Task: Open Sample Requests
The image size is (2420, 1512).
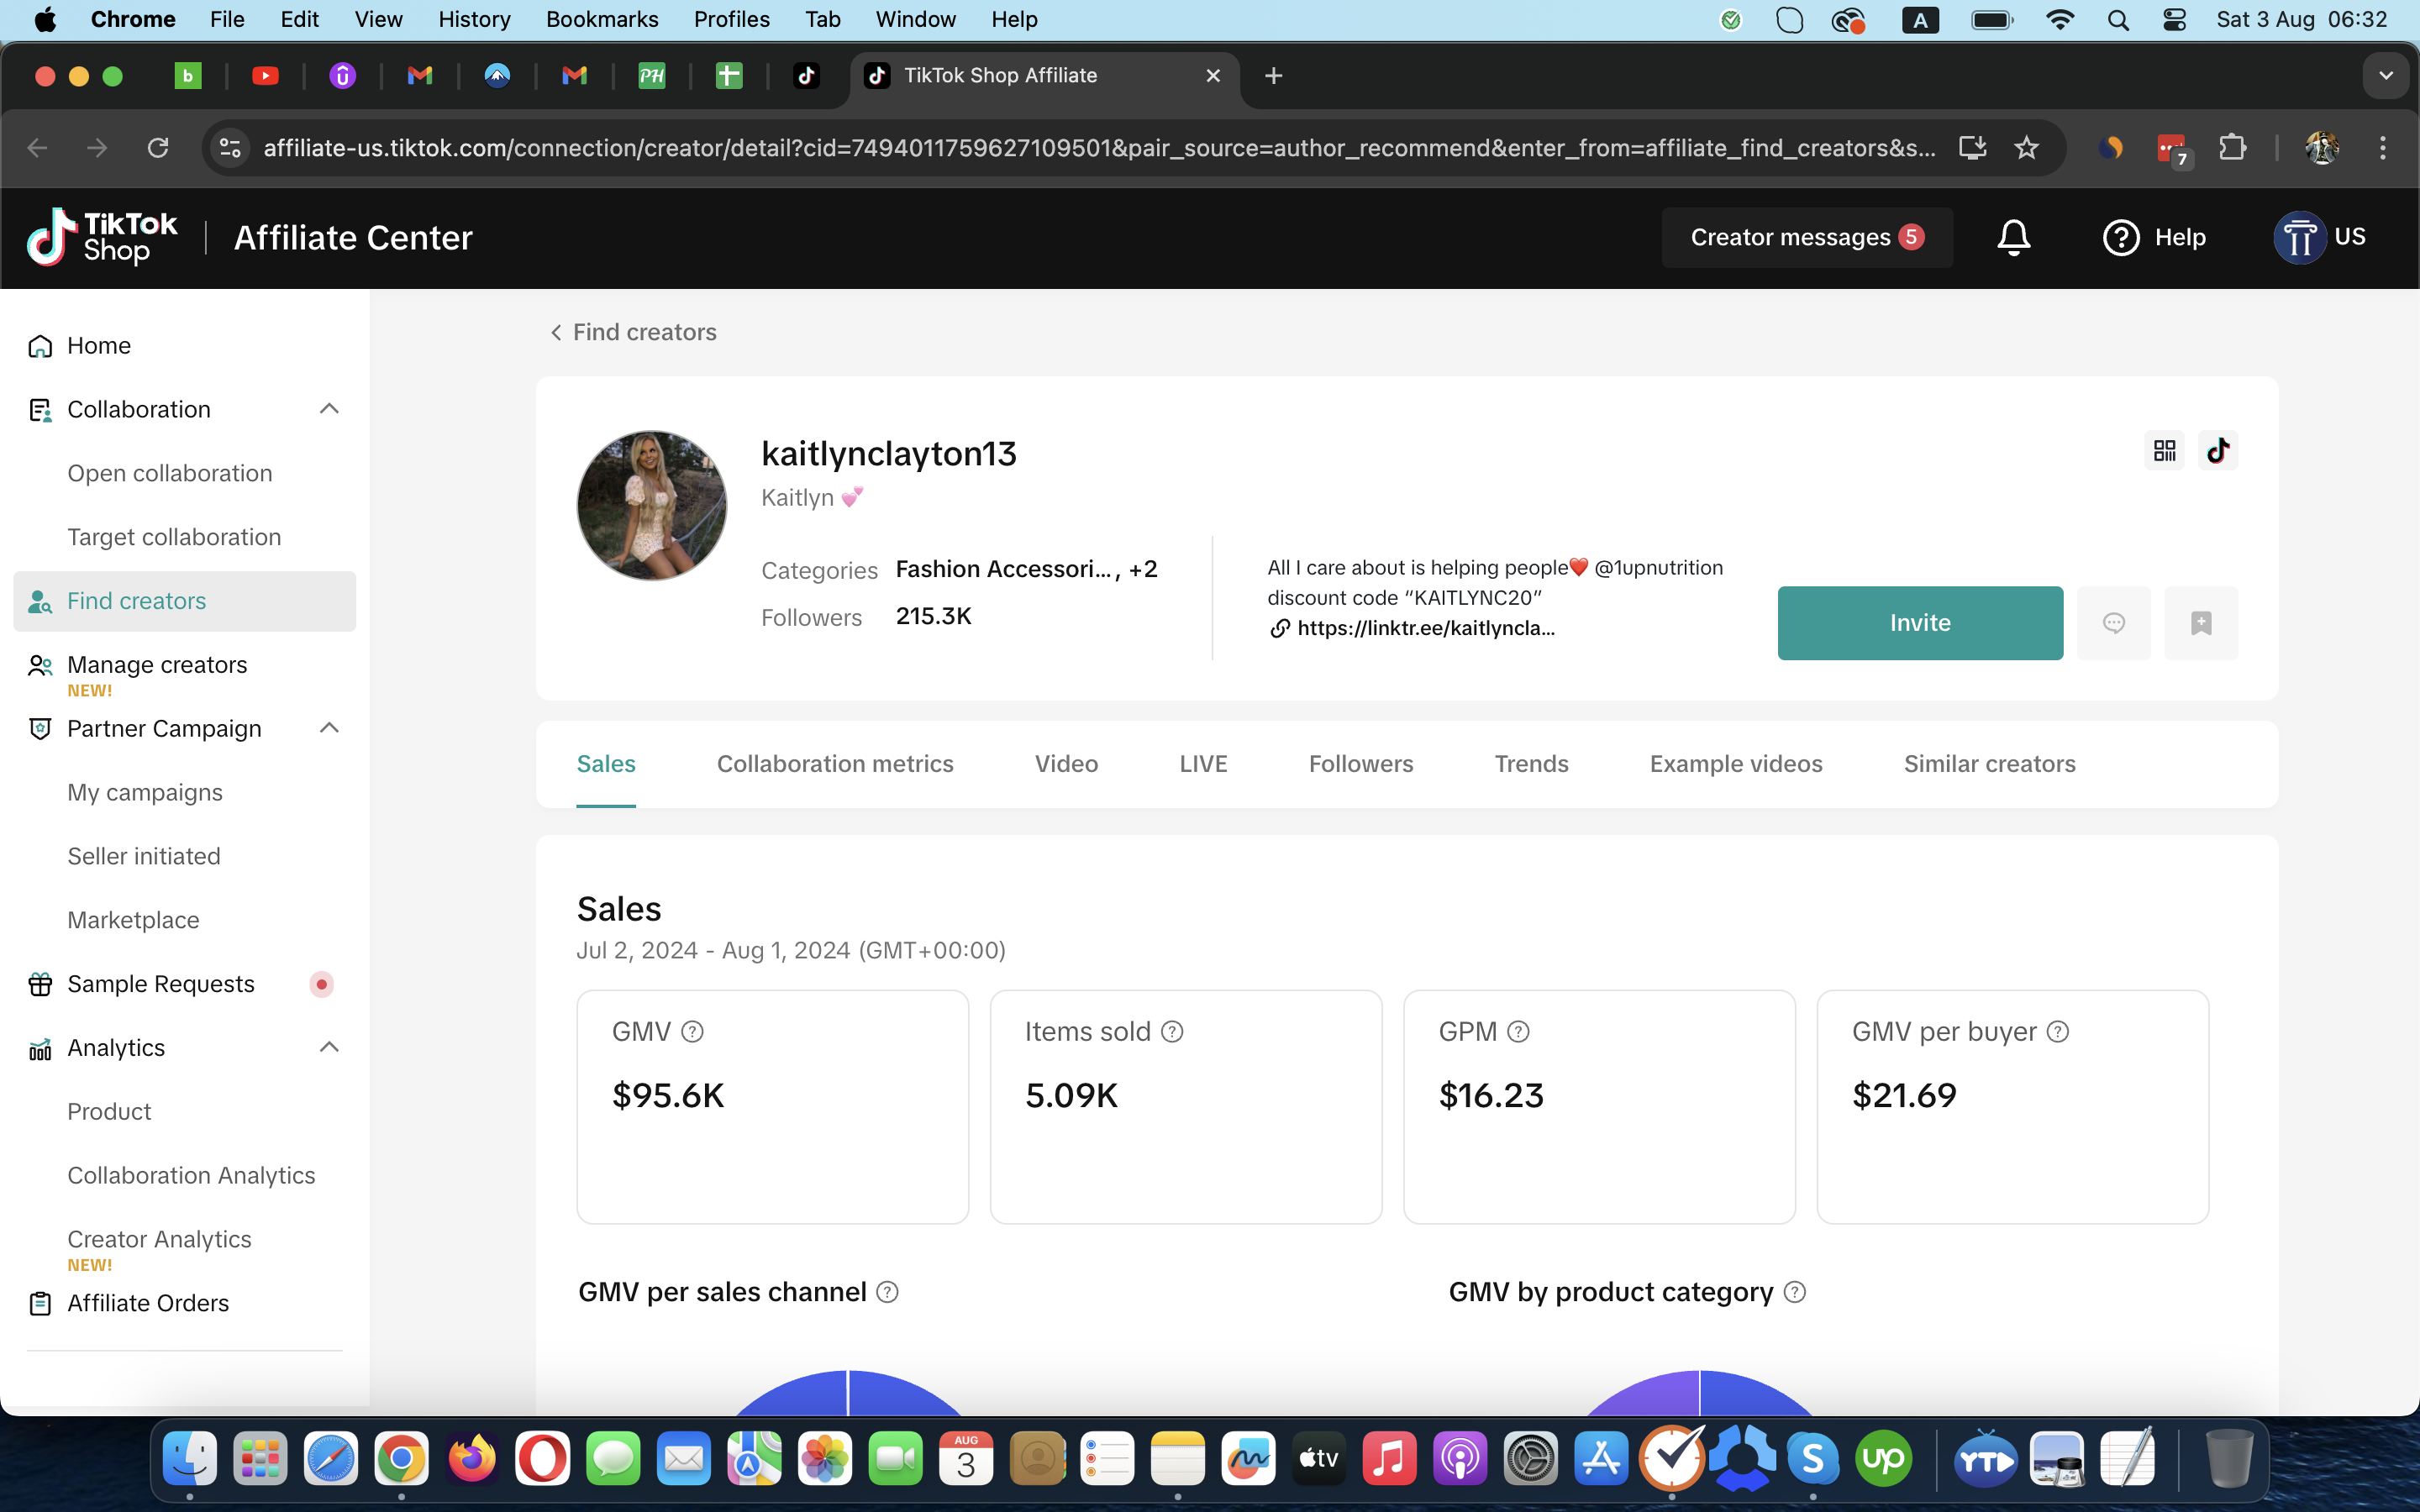Action: 161,984
